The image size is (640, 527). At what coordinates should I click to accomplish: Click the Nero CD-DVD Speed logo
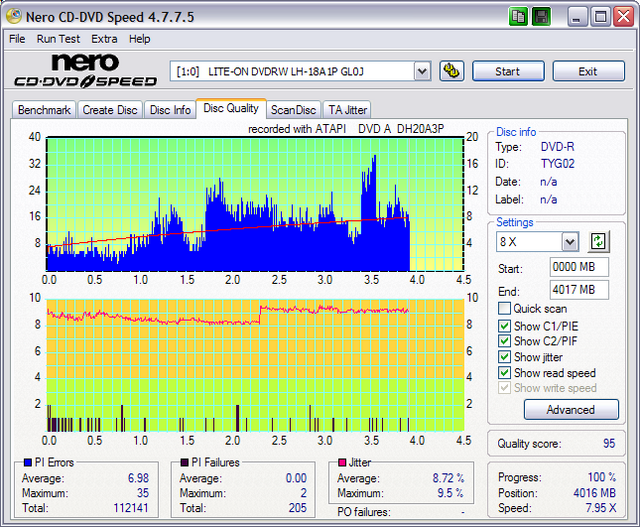(85, 70)
